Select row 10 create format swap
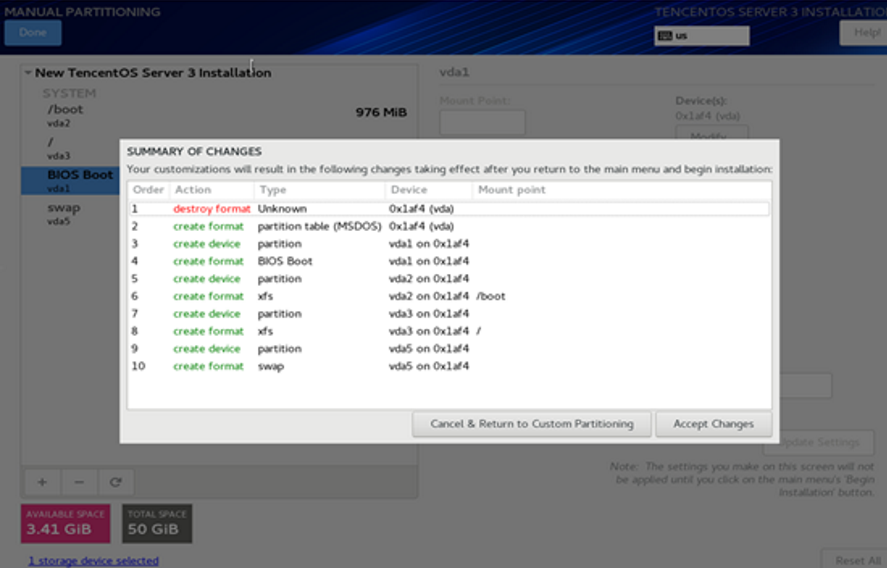 449,367
